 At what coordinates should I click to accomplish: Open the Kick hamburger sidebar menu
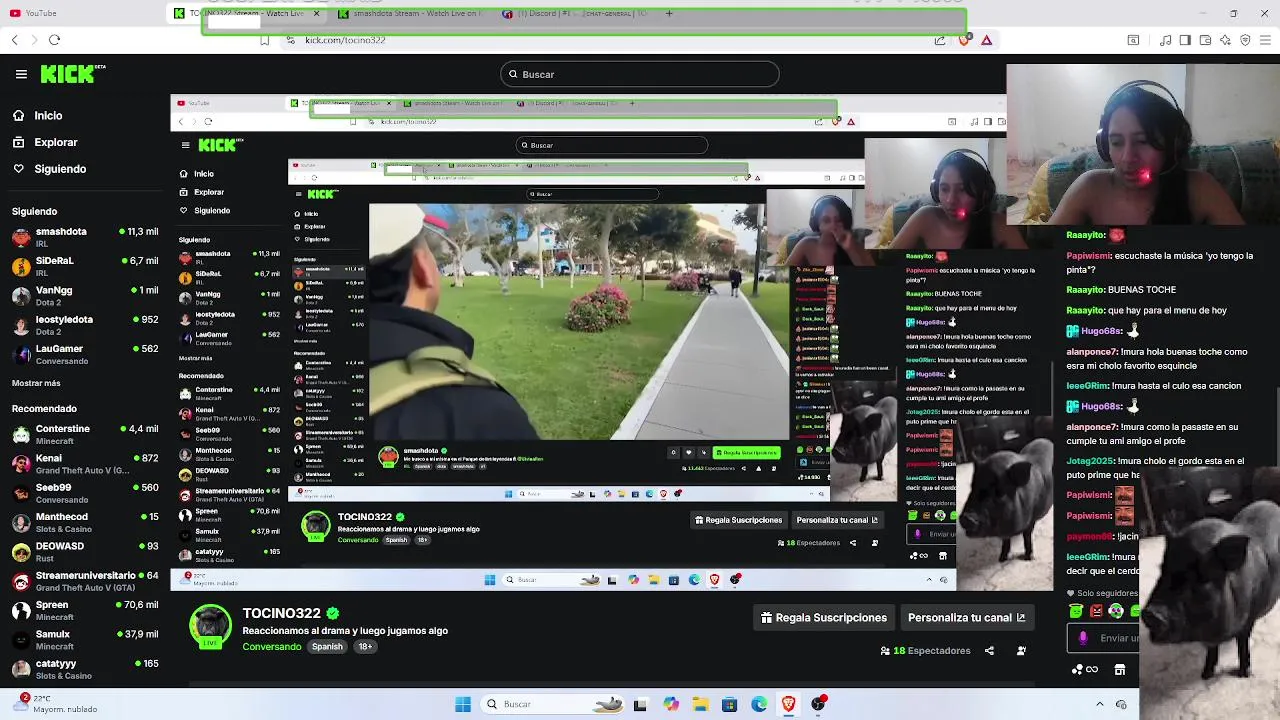tap(21, 74)
